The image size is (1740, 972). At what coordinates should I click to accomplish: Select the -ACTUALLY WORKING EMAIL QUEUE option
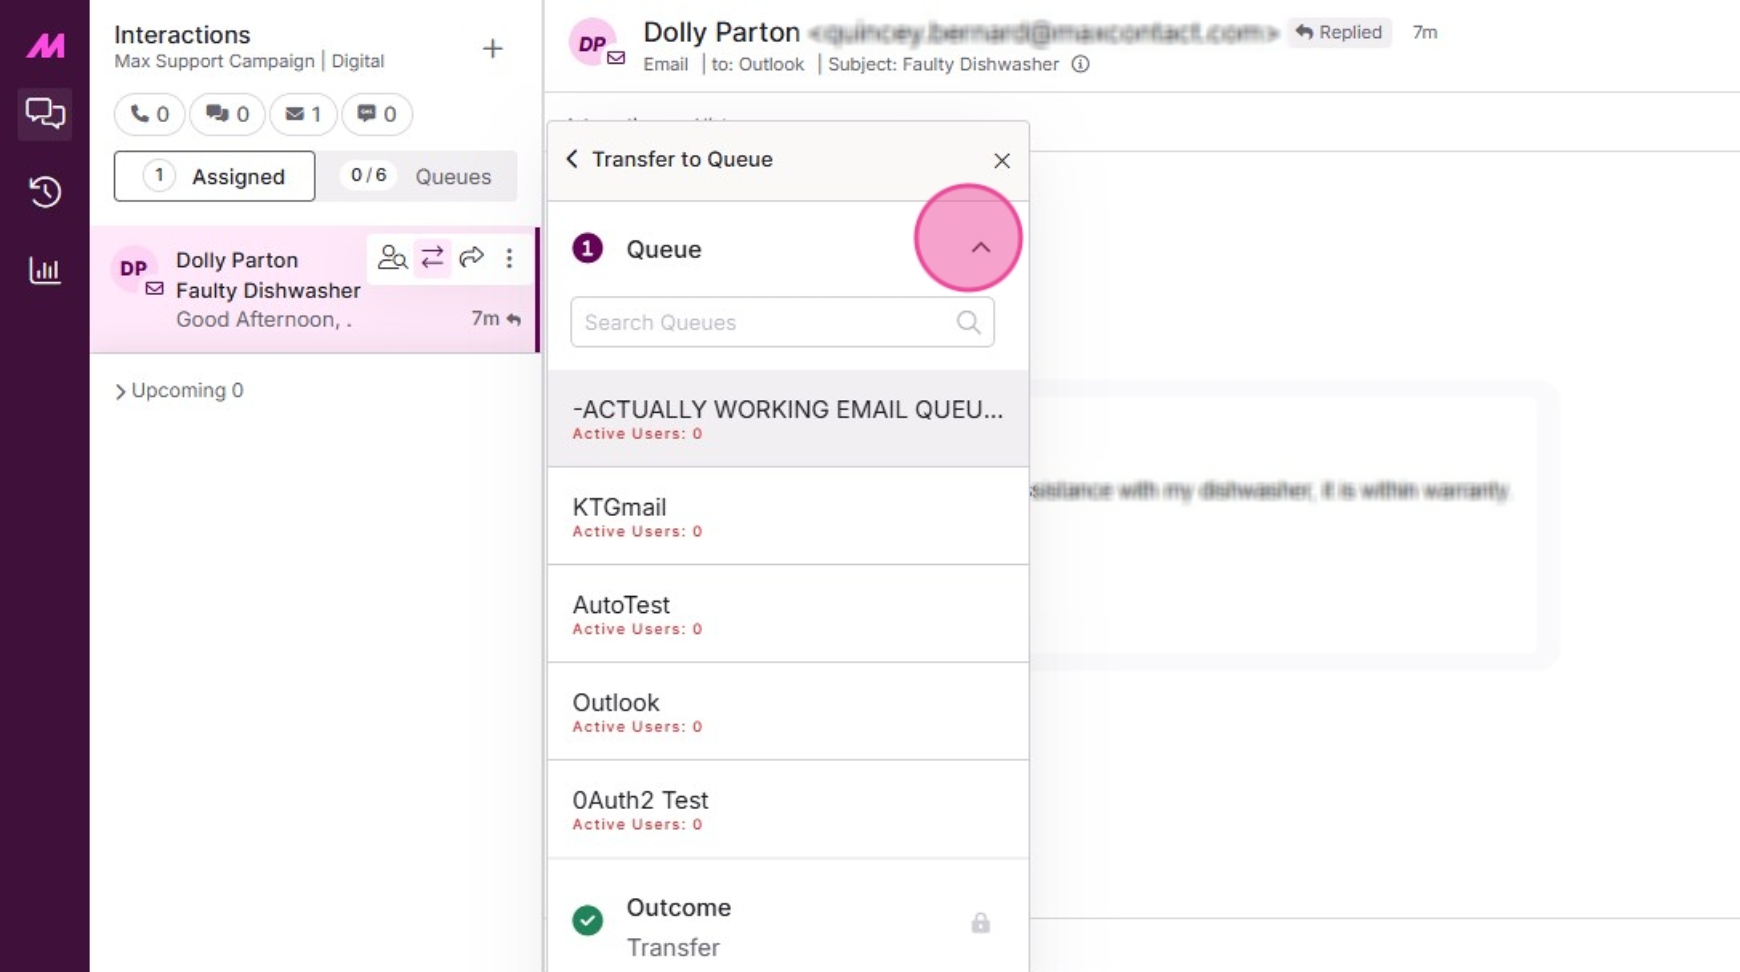click(788, 419)
